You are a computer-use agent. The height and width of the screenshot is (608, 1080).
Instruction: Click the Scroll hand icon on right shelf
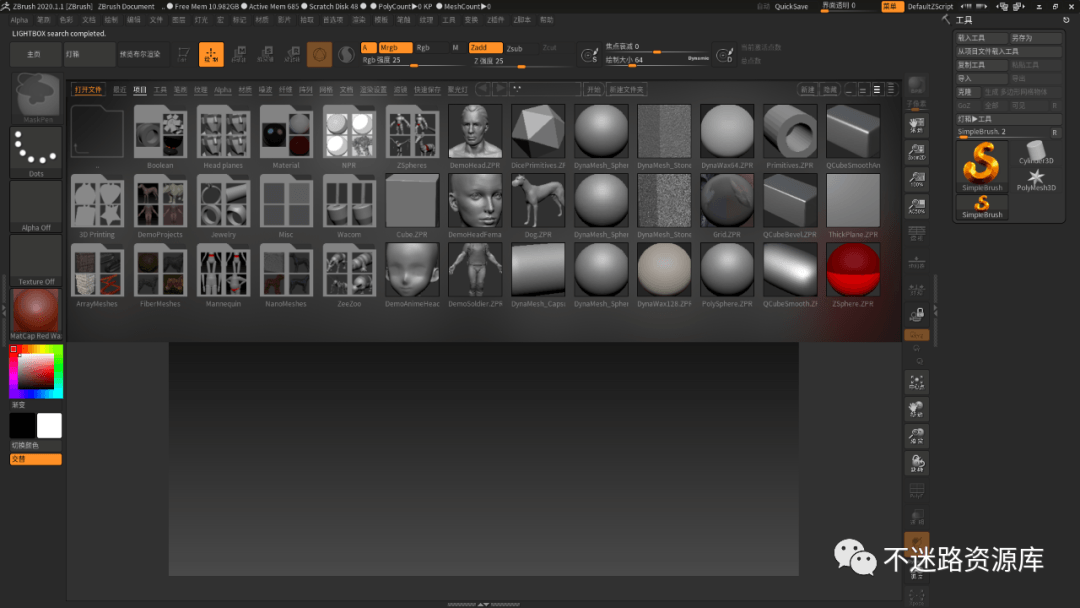[x=916, y=125]
